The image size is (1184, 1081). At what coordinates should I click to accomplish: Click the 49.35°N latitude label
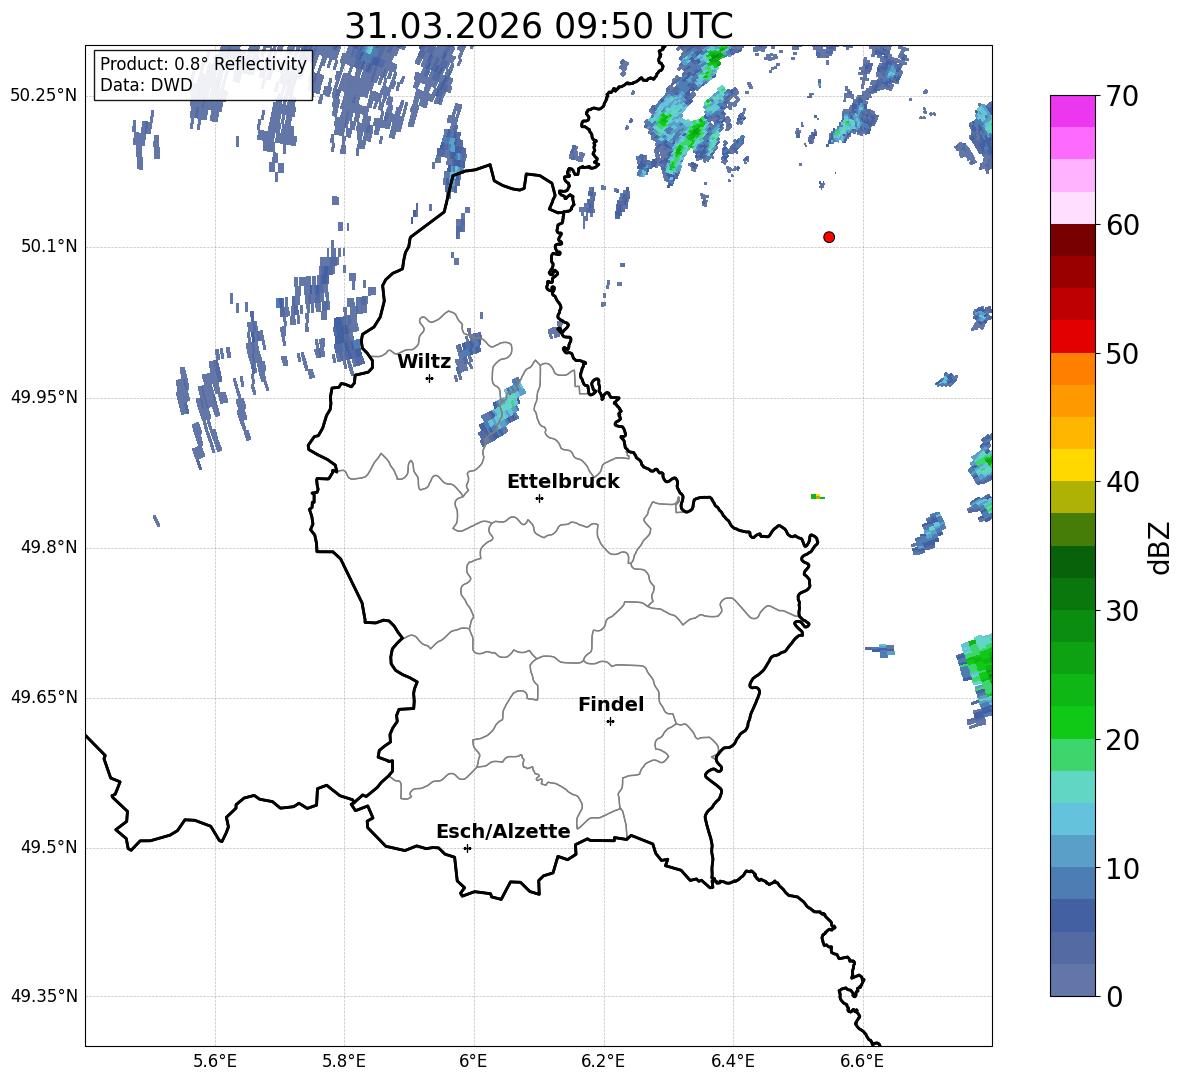tap(44, 996)
